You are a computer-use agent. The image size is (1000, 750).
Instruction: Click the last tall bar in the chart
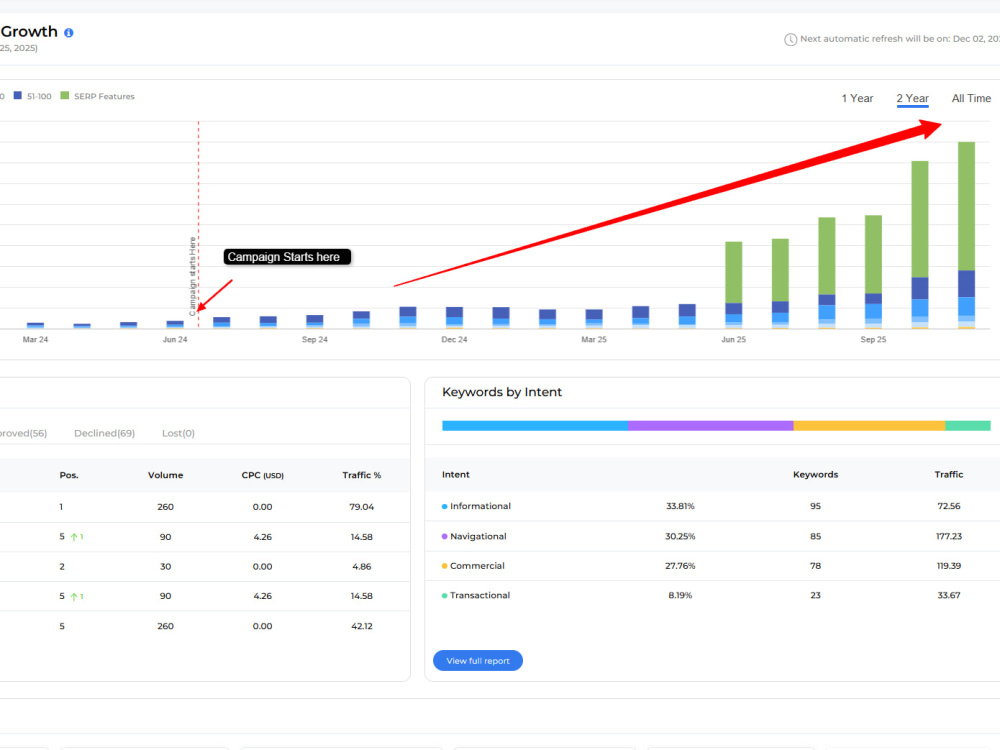tap(966, 235)
